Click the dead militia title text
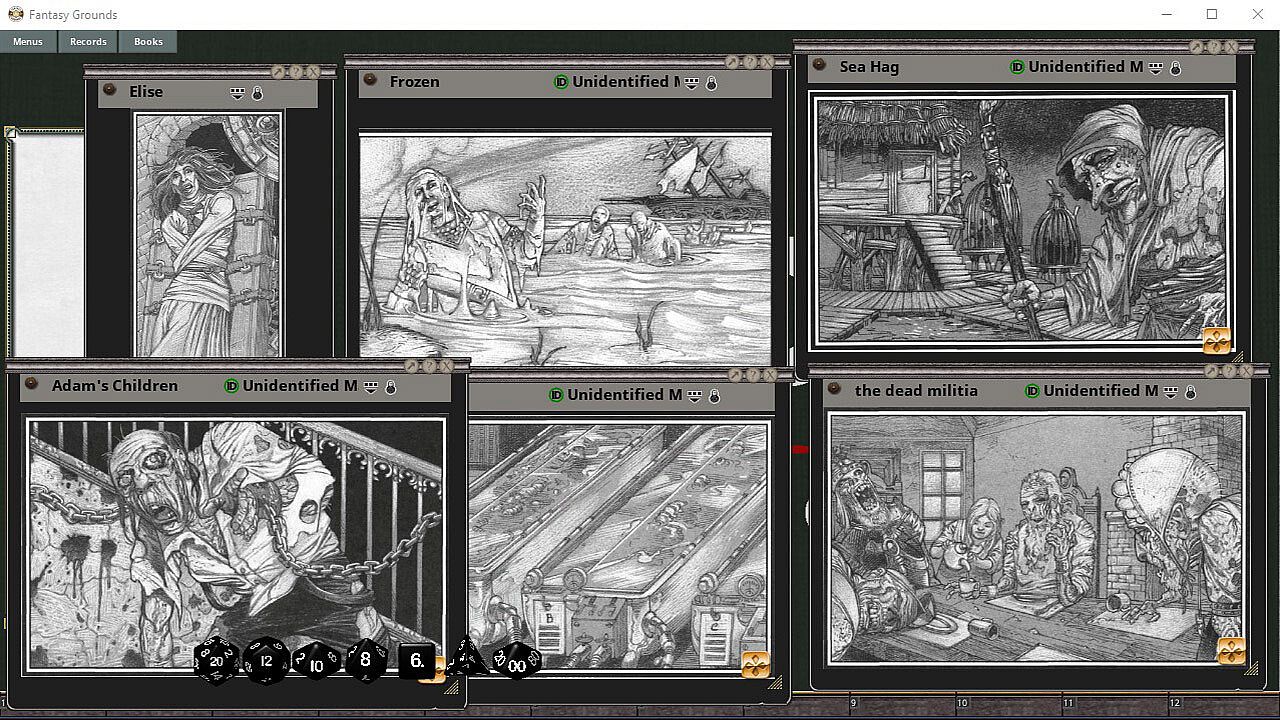Screen dimensions: 1280x720 pos(916,391)
